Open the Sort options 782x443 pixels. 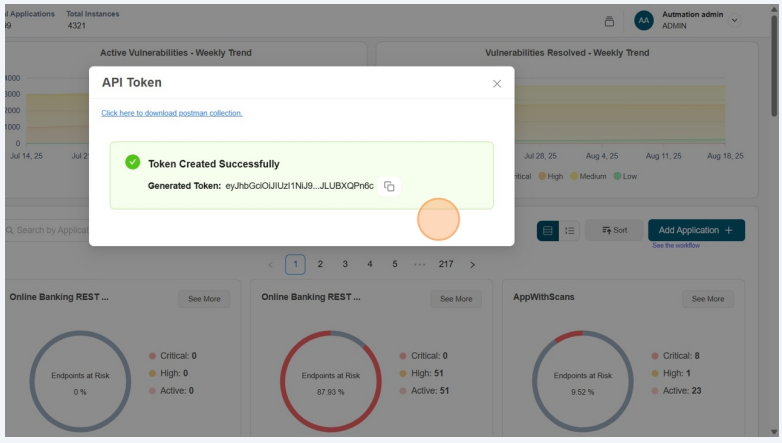(614, 230)
